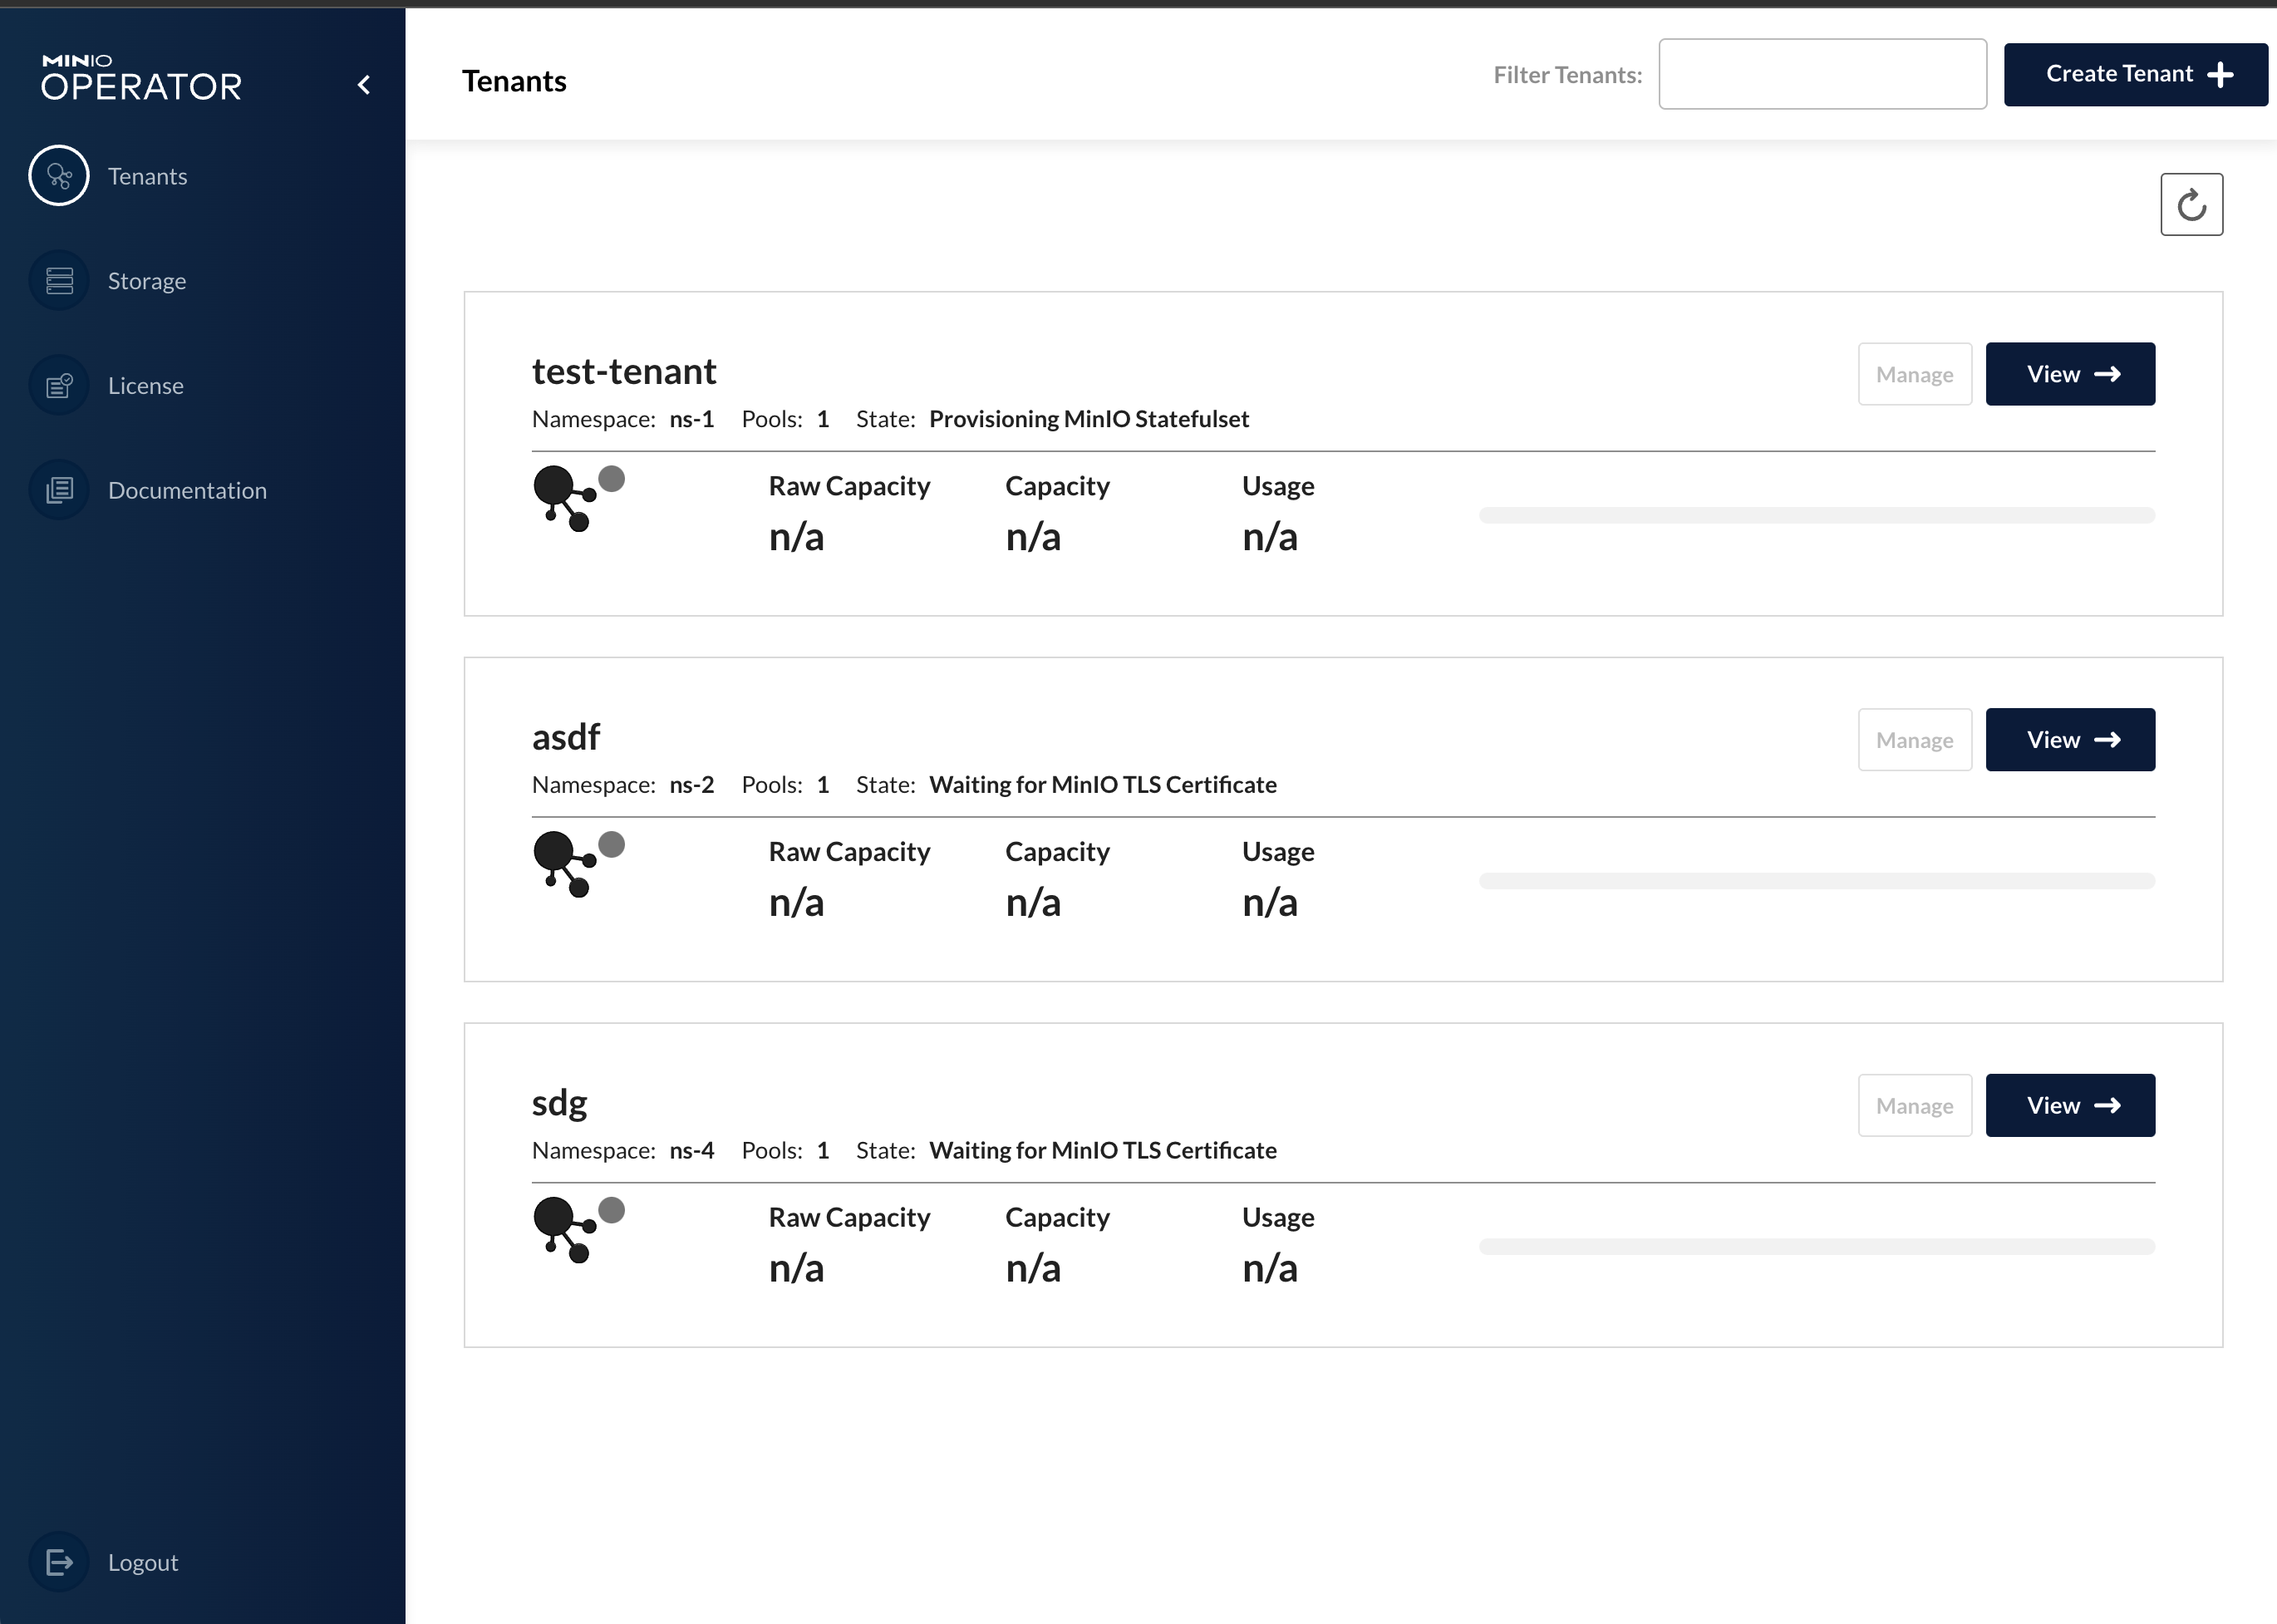Collapse the sidebar with the chevron
2277x1624 pixels.
pos(364,85)
